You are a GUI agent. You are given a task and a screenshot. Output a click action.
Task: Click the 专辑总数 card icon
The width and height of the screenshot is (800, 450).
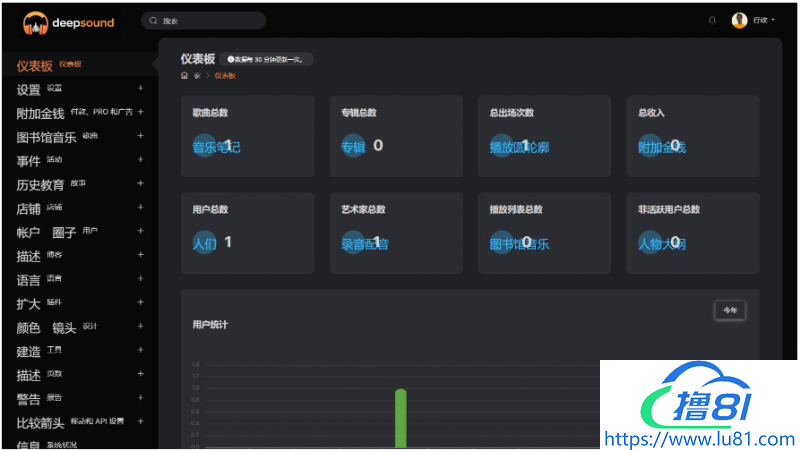pos(353,146)
